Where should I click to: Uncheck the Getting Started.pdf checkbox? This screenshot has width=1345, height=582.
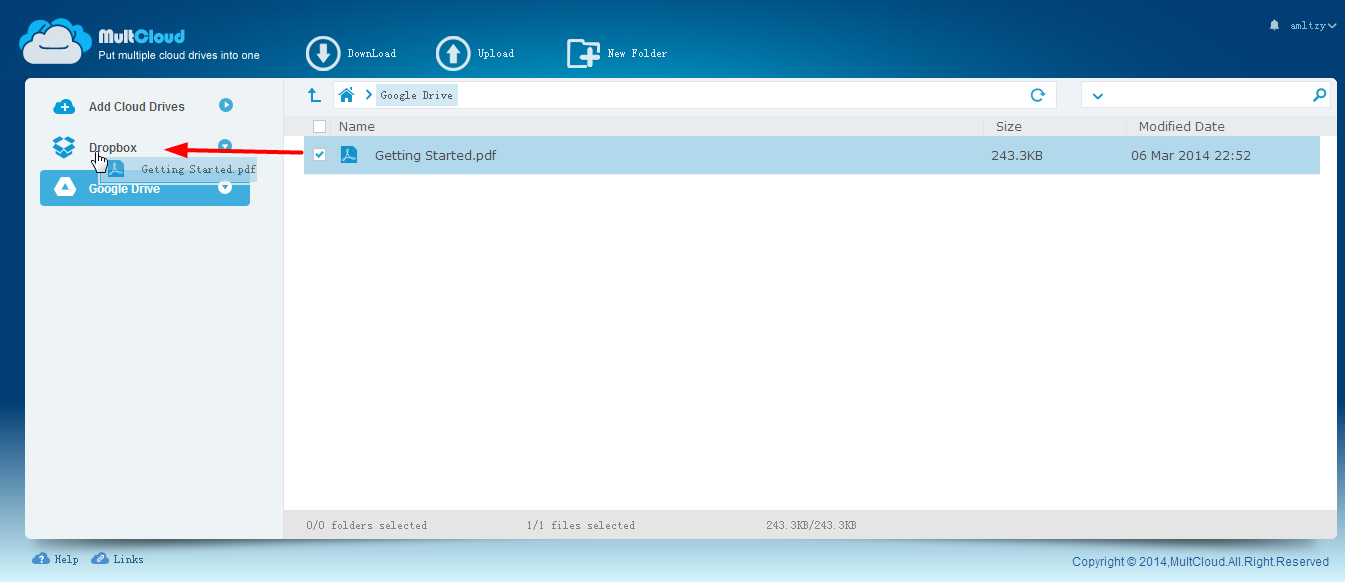319,155
